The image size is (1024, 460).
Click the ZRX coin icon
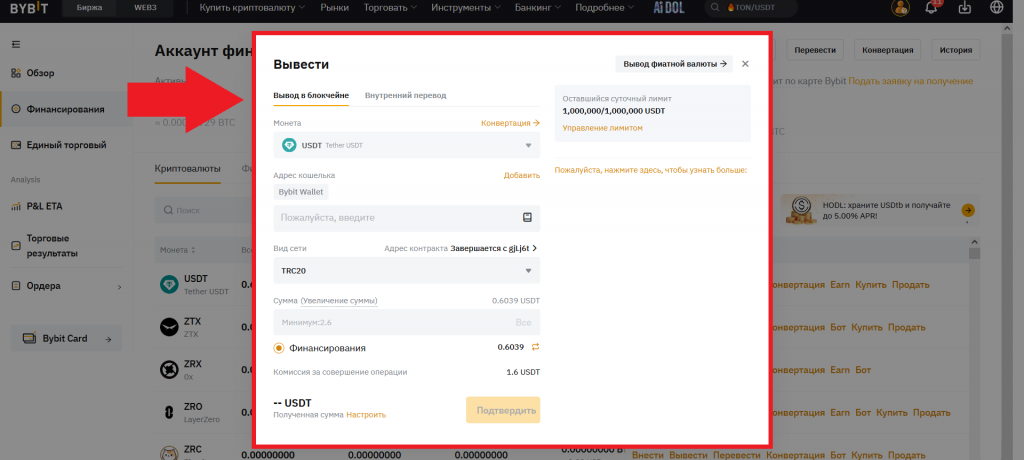(x=169, y=370)
